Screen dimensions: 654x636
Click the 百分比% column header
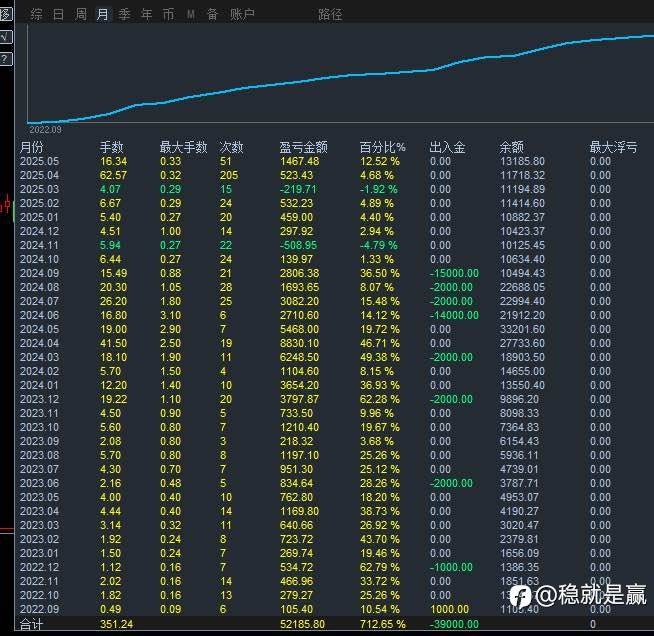point(382,147)
